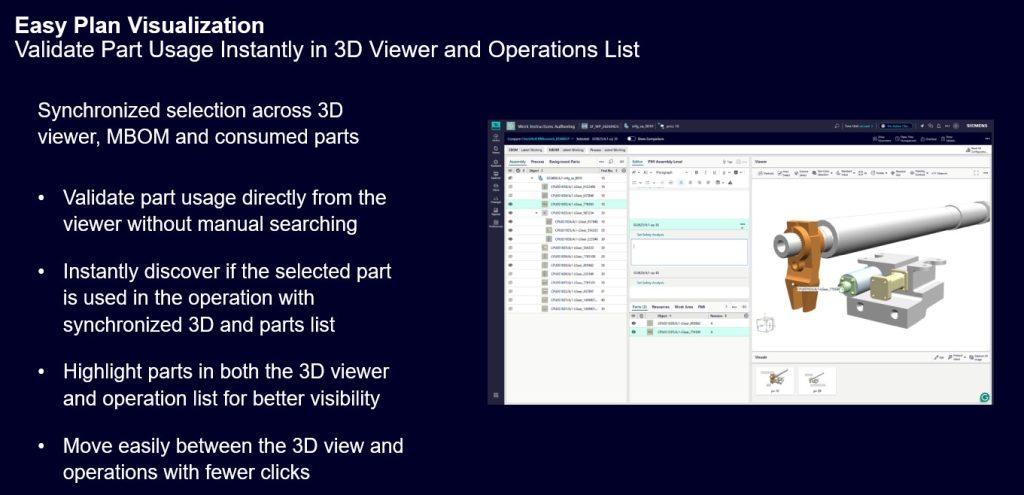This screenshot has width=1024, height=495.
Task: Click Capture 3D image in Visuals toolbar
Action: (978, 358)
